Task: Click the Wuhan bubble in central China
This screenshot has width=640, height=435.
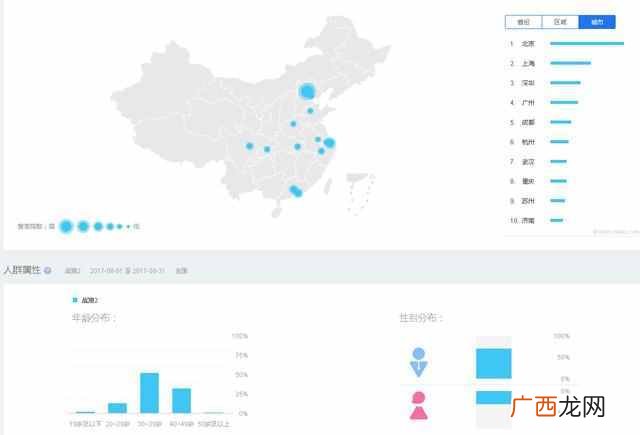Action: point(298,146)
